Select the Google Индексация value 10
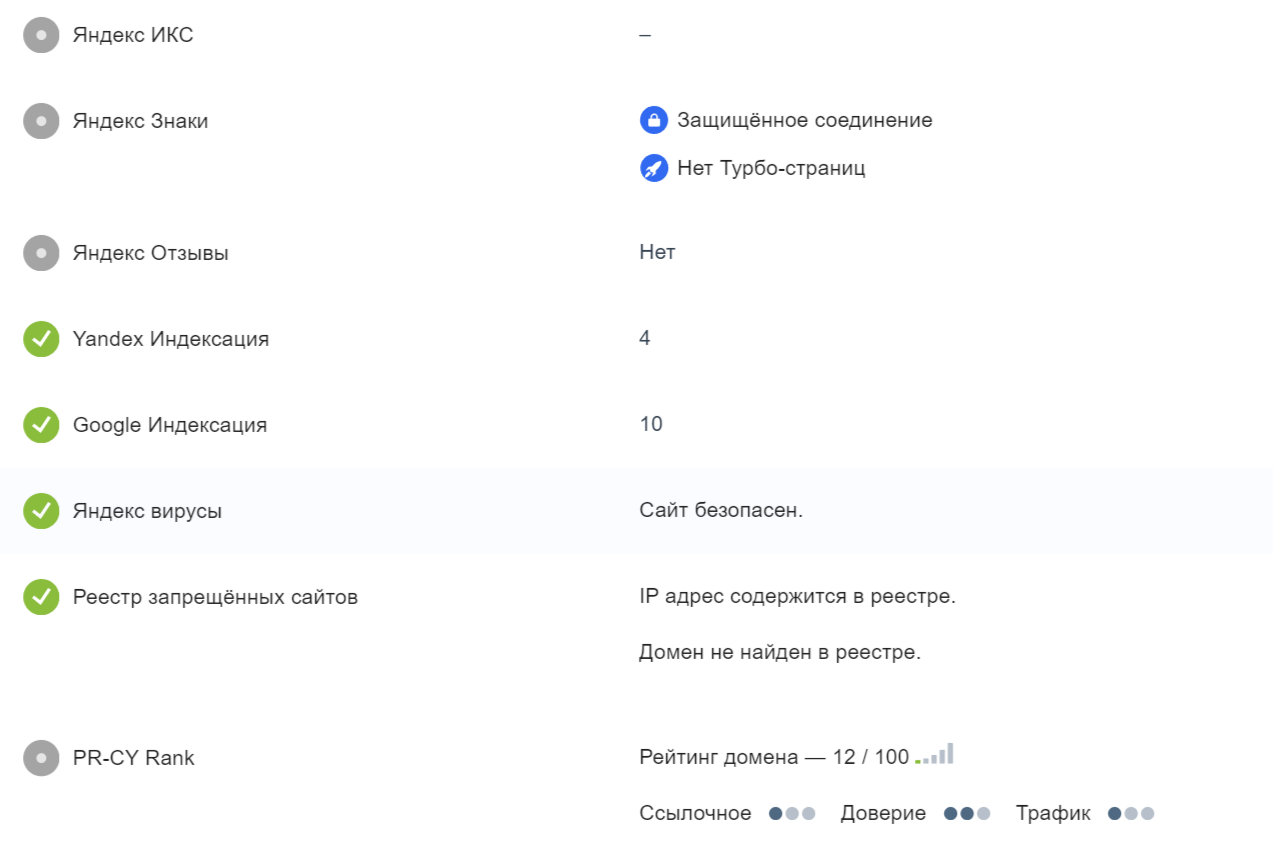Screen dimensions: 1273x850 click(x=651, y=425)
